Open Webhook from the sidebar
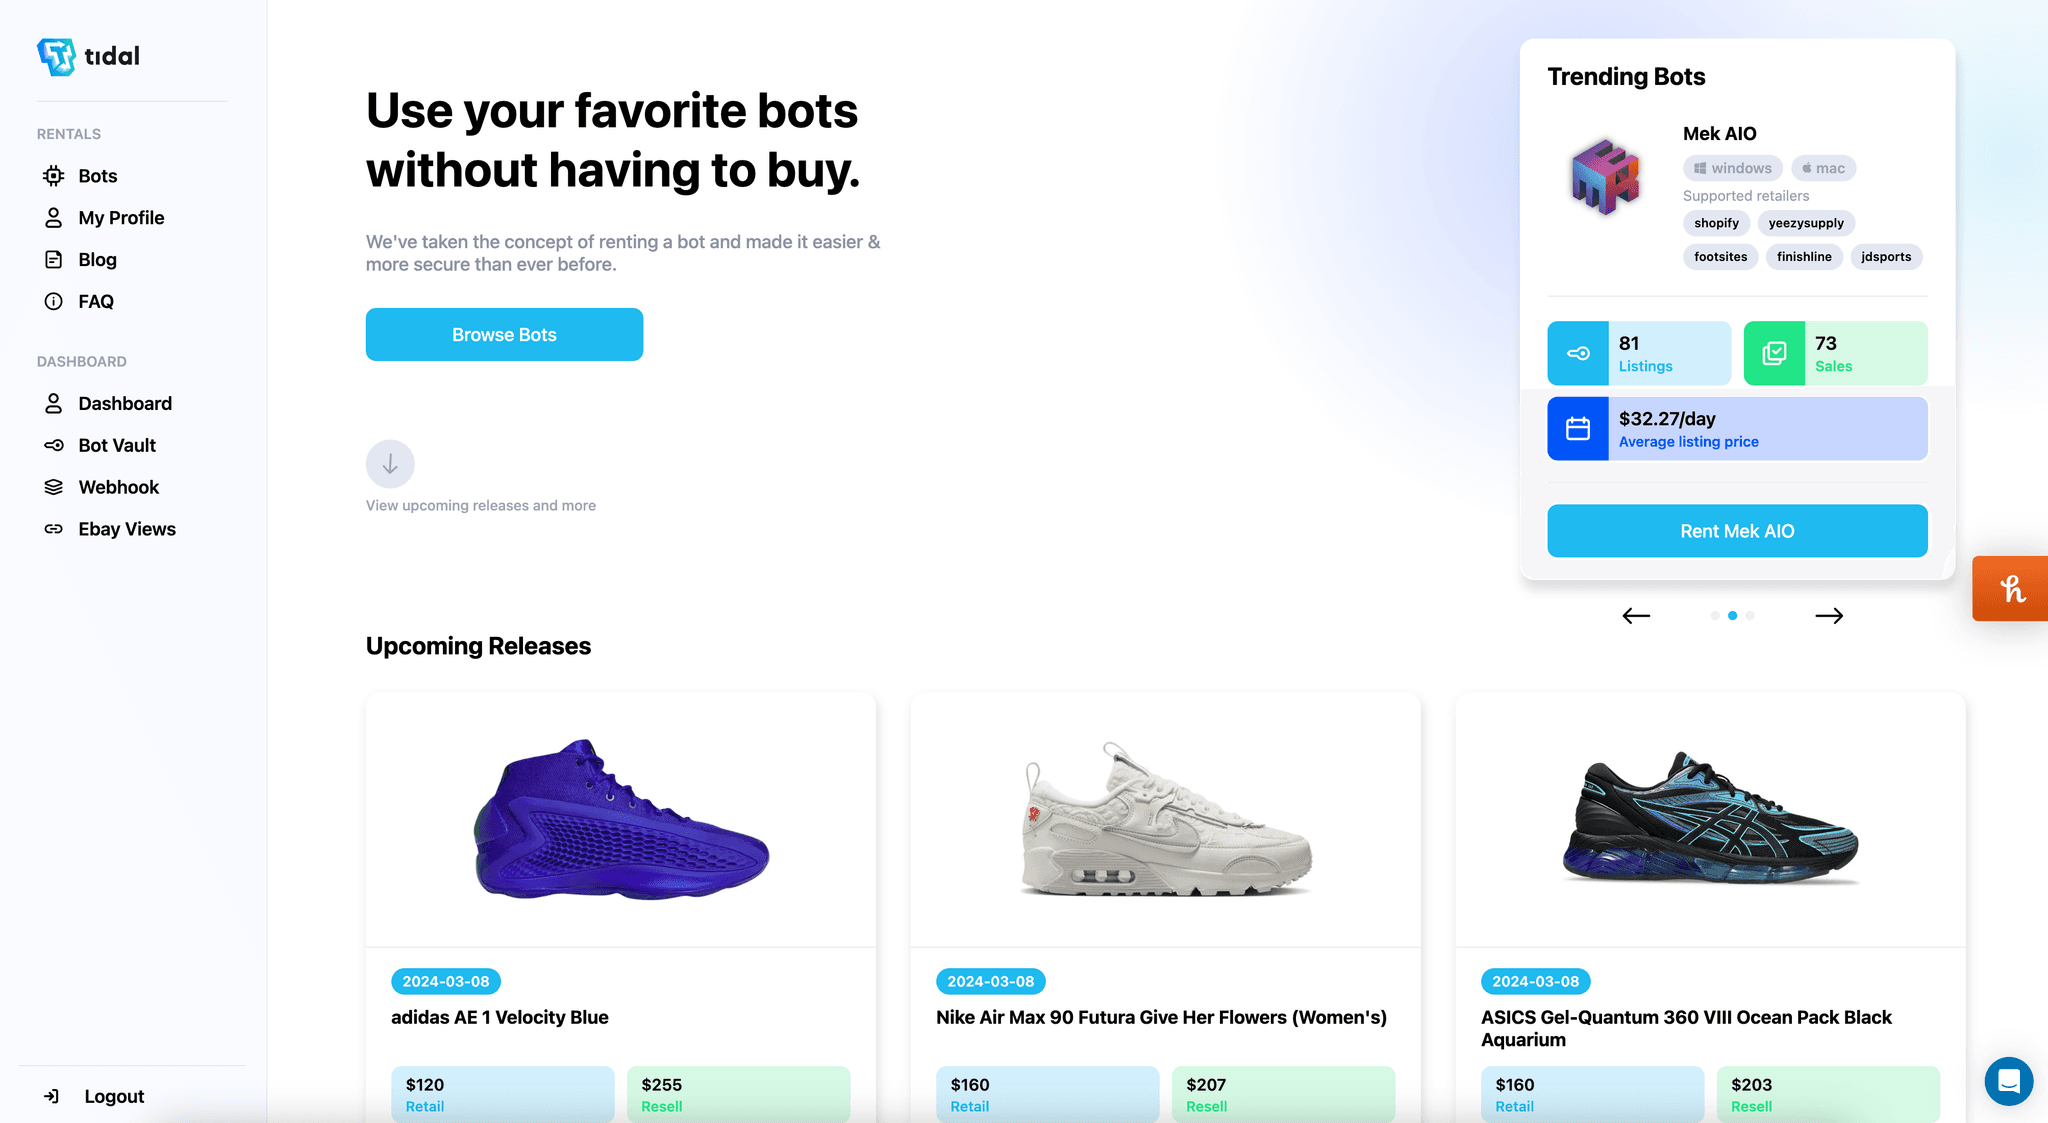Screen dimensions: 2048x1123 pyautogui.click(x=118, y=487)
